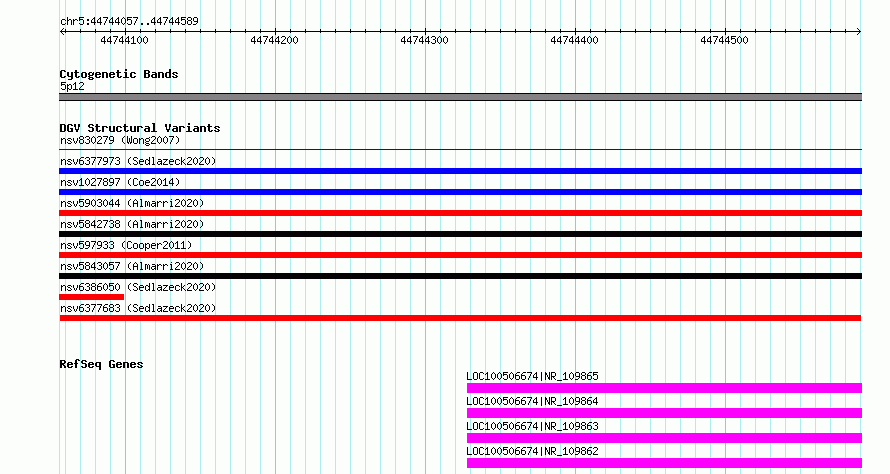This screenshot has height=474, width=890.
Task: Click the nsv6377683 (Sedlazeck2020) label
Action: coord(138,308)
